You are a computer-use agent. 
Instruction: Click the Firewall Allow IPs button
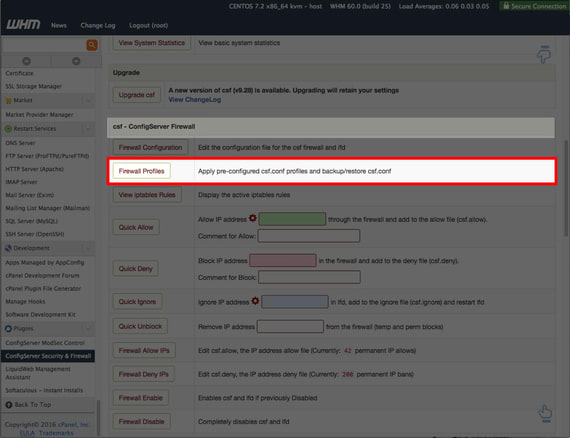click(144, 350)
